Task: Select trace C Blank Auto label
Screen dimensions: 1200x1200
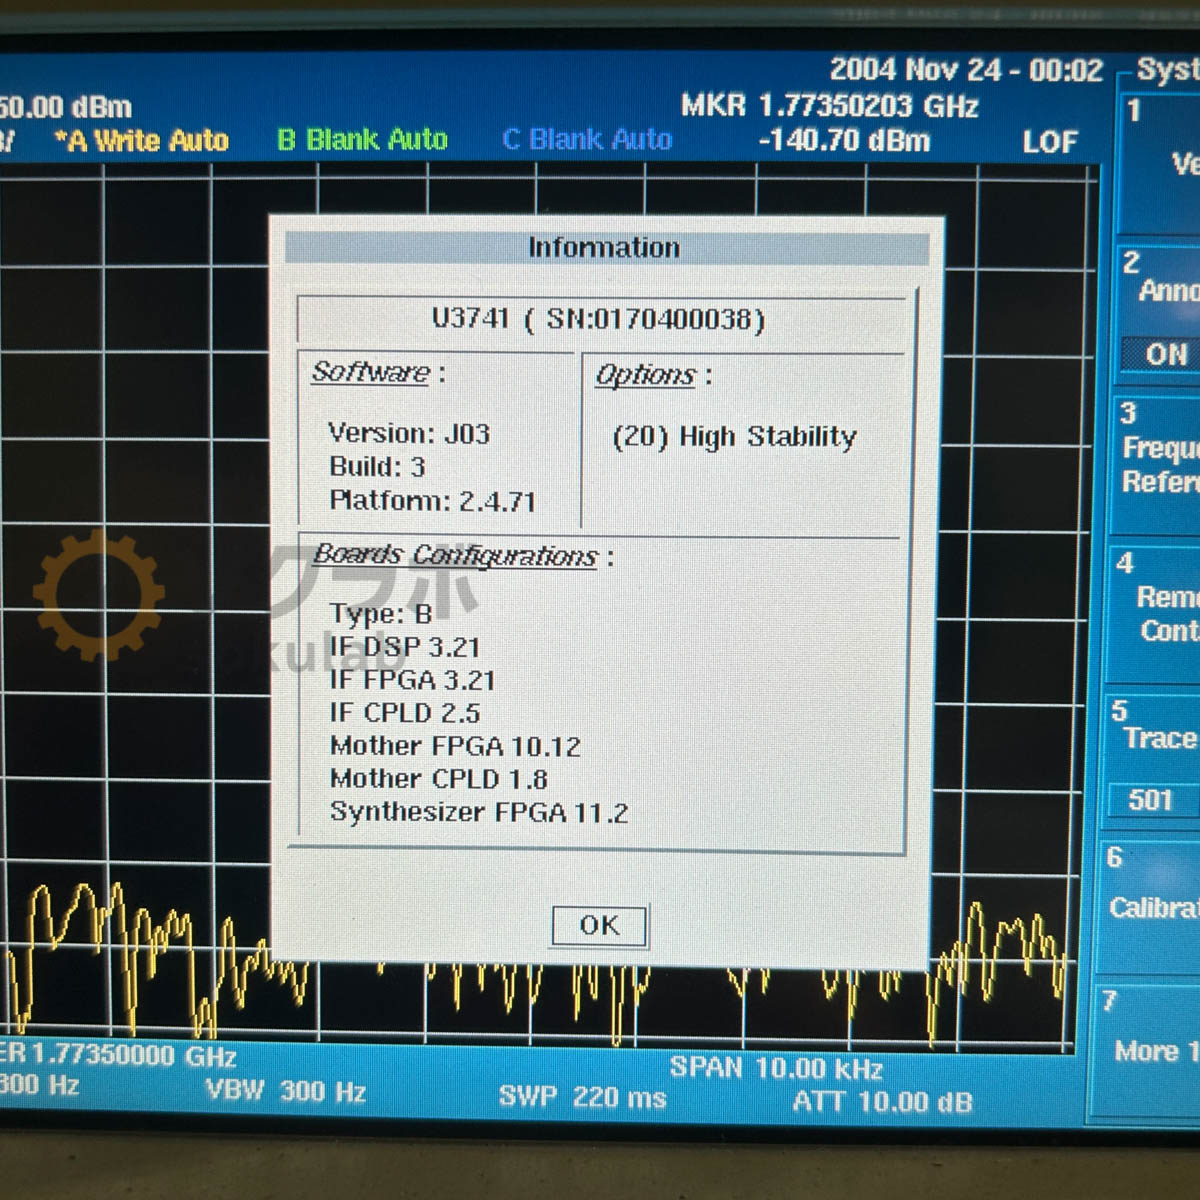Action: pyautogui.click(x=587, y=140)
